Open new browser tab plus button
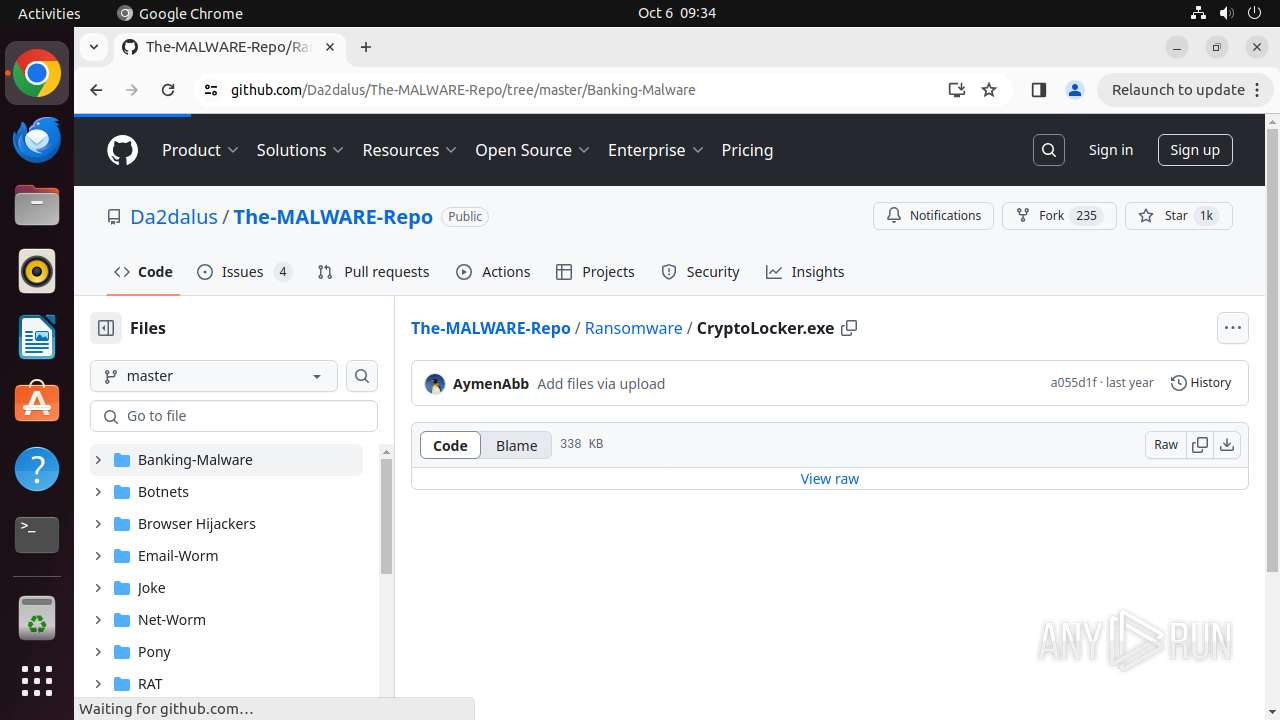The height and width of the screenshot is (720, 1280). click(x=366, y=47)
